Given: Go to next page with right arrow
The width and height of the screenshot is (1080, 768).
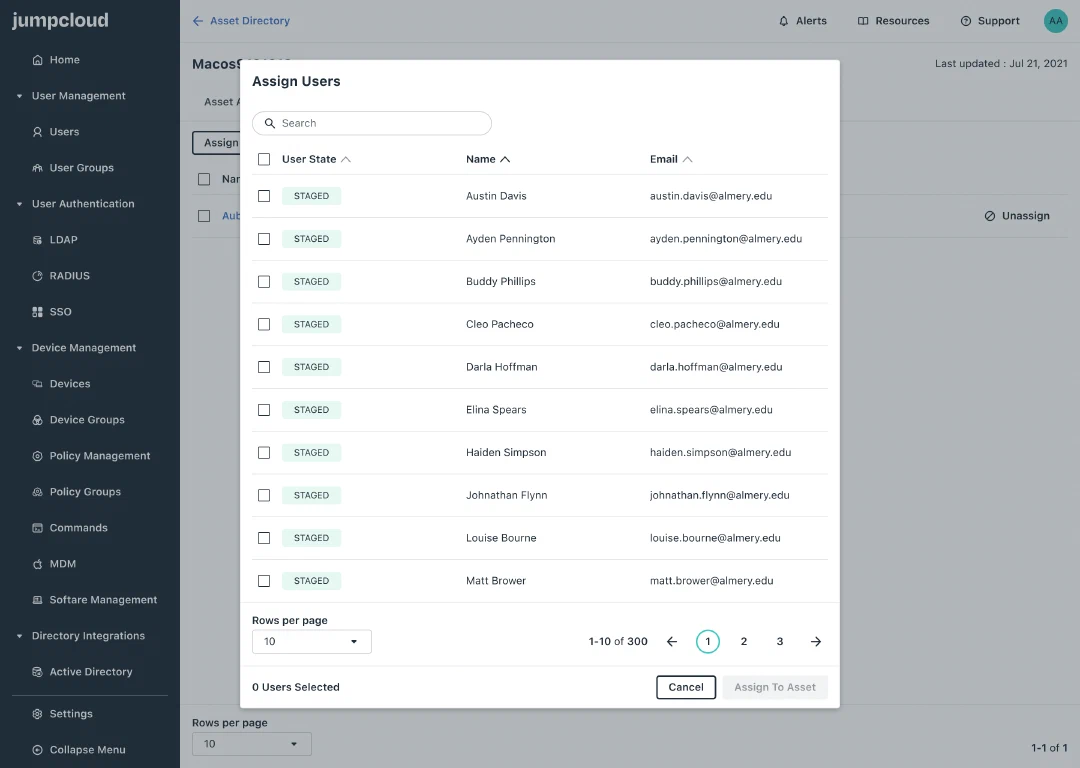Looking at the screenshot, I should tap(816, 641).
